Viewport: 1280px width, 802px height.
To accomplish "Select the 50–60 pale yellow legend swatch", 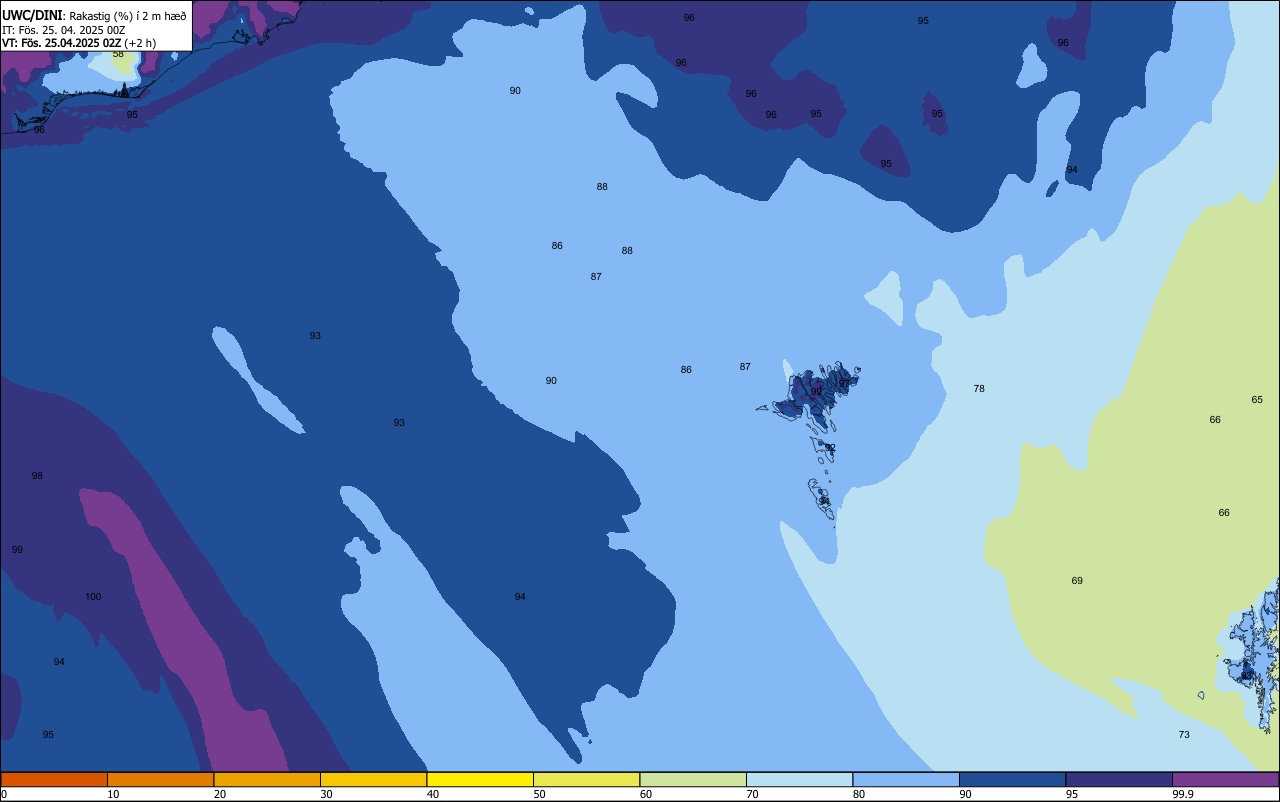I will (x=586, y=779).
